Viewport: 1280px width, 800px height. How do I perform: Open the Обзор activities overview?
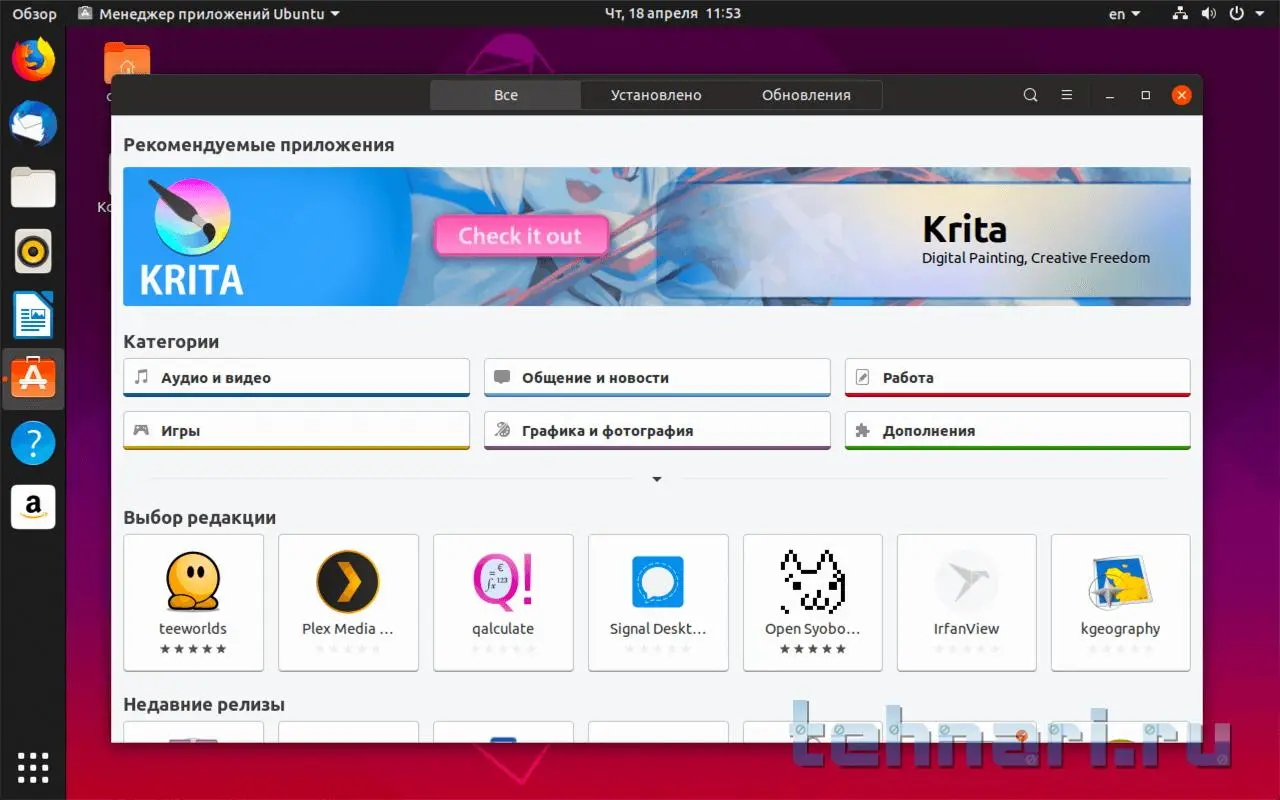(x=35, y=14)
